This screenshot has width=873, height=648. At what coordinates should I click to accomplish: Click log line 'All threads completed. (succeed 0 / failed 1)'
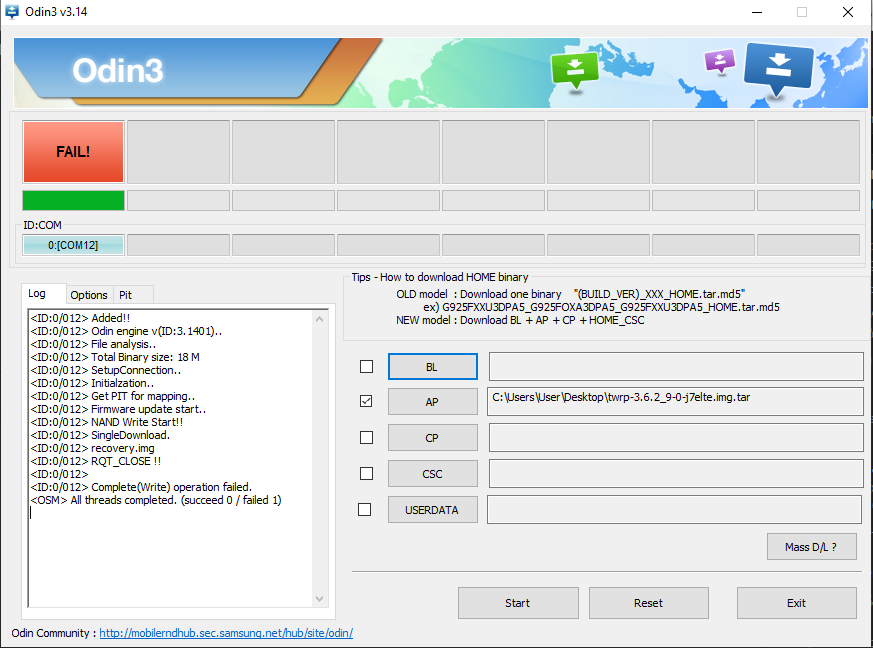coord(156,500)
